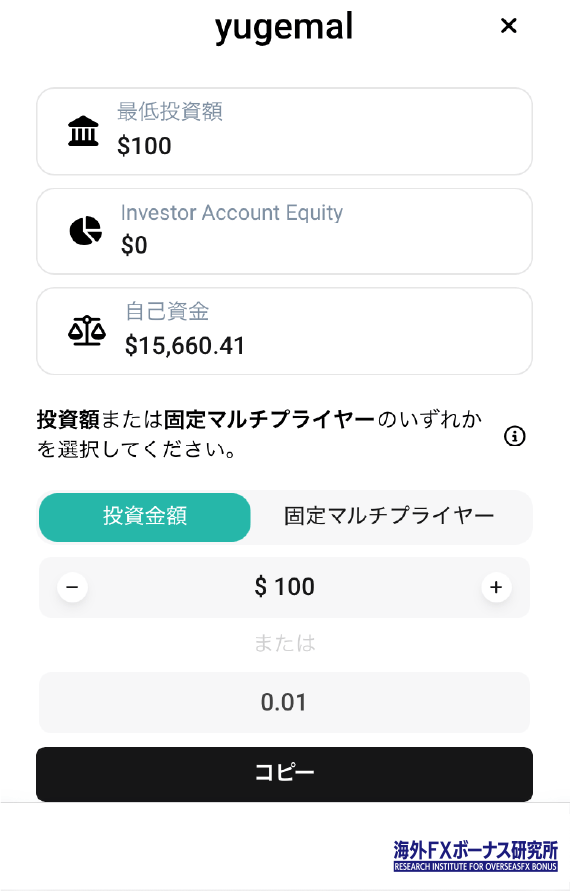The image size is (570, 891).
Task: Select the 最低投資額 $100 card
Action: 284,131
